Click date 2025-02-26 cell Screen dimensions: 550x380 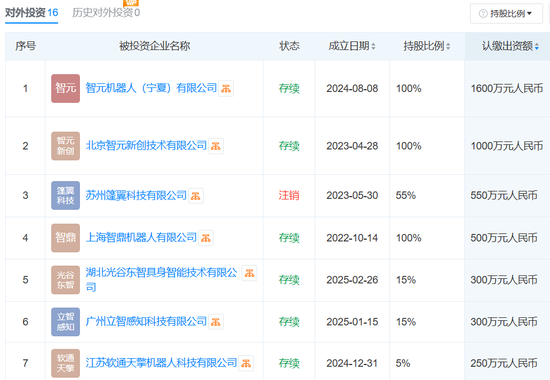352,280
